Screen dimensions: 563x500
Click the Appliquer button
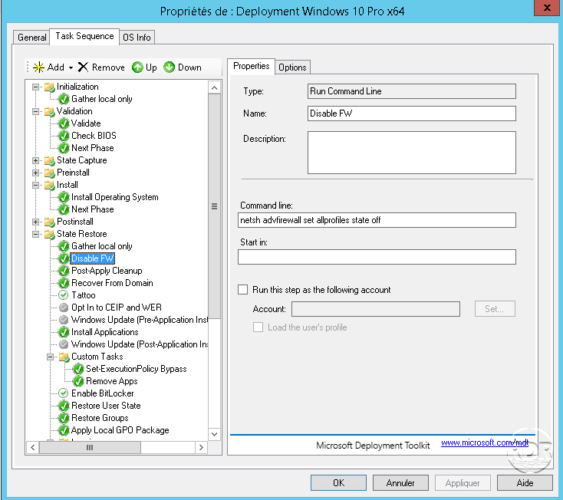pyautogui.click(x=462, y=483)
